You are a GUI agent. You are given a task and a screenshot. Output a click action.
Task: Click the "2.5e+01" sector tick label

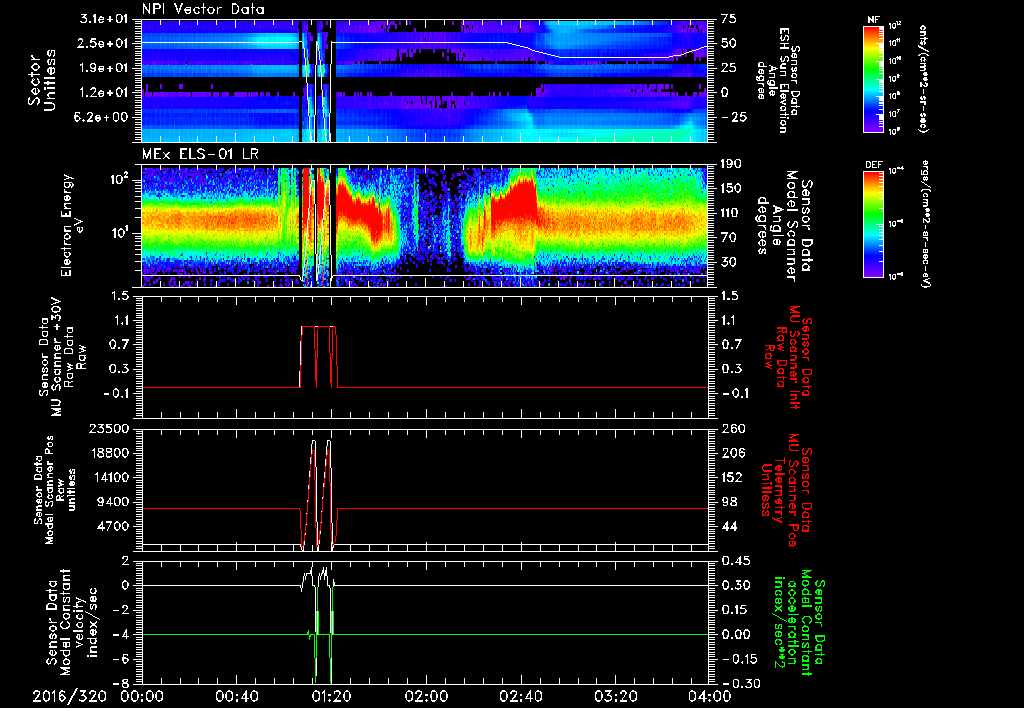click(103, 43)
